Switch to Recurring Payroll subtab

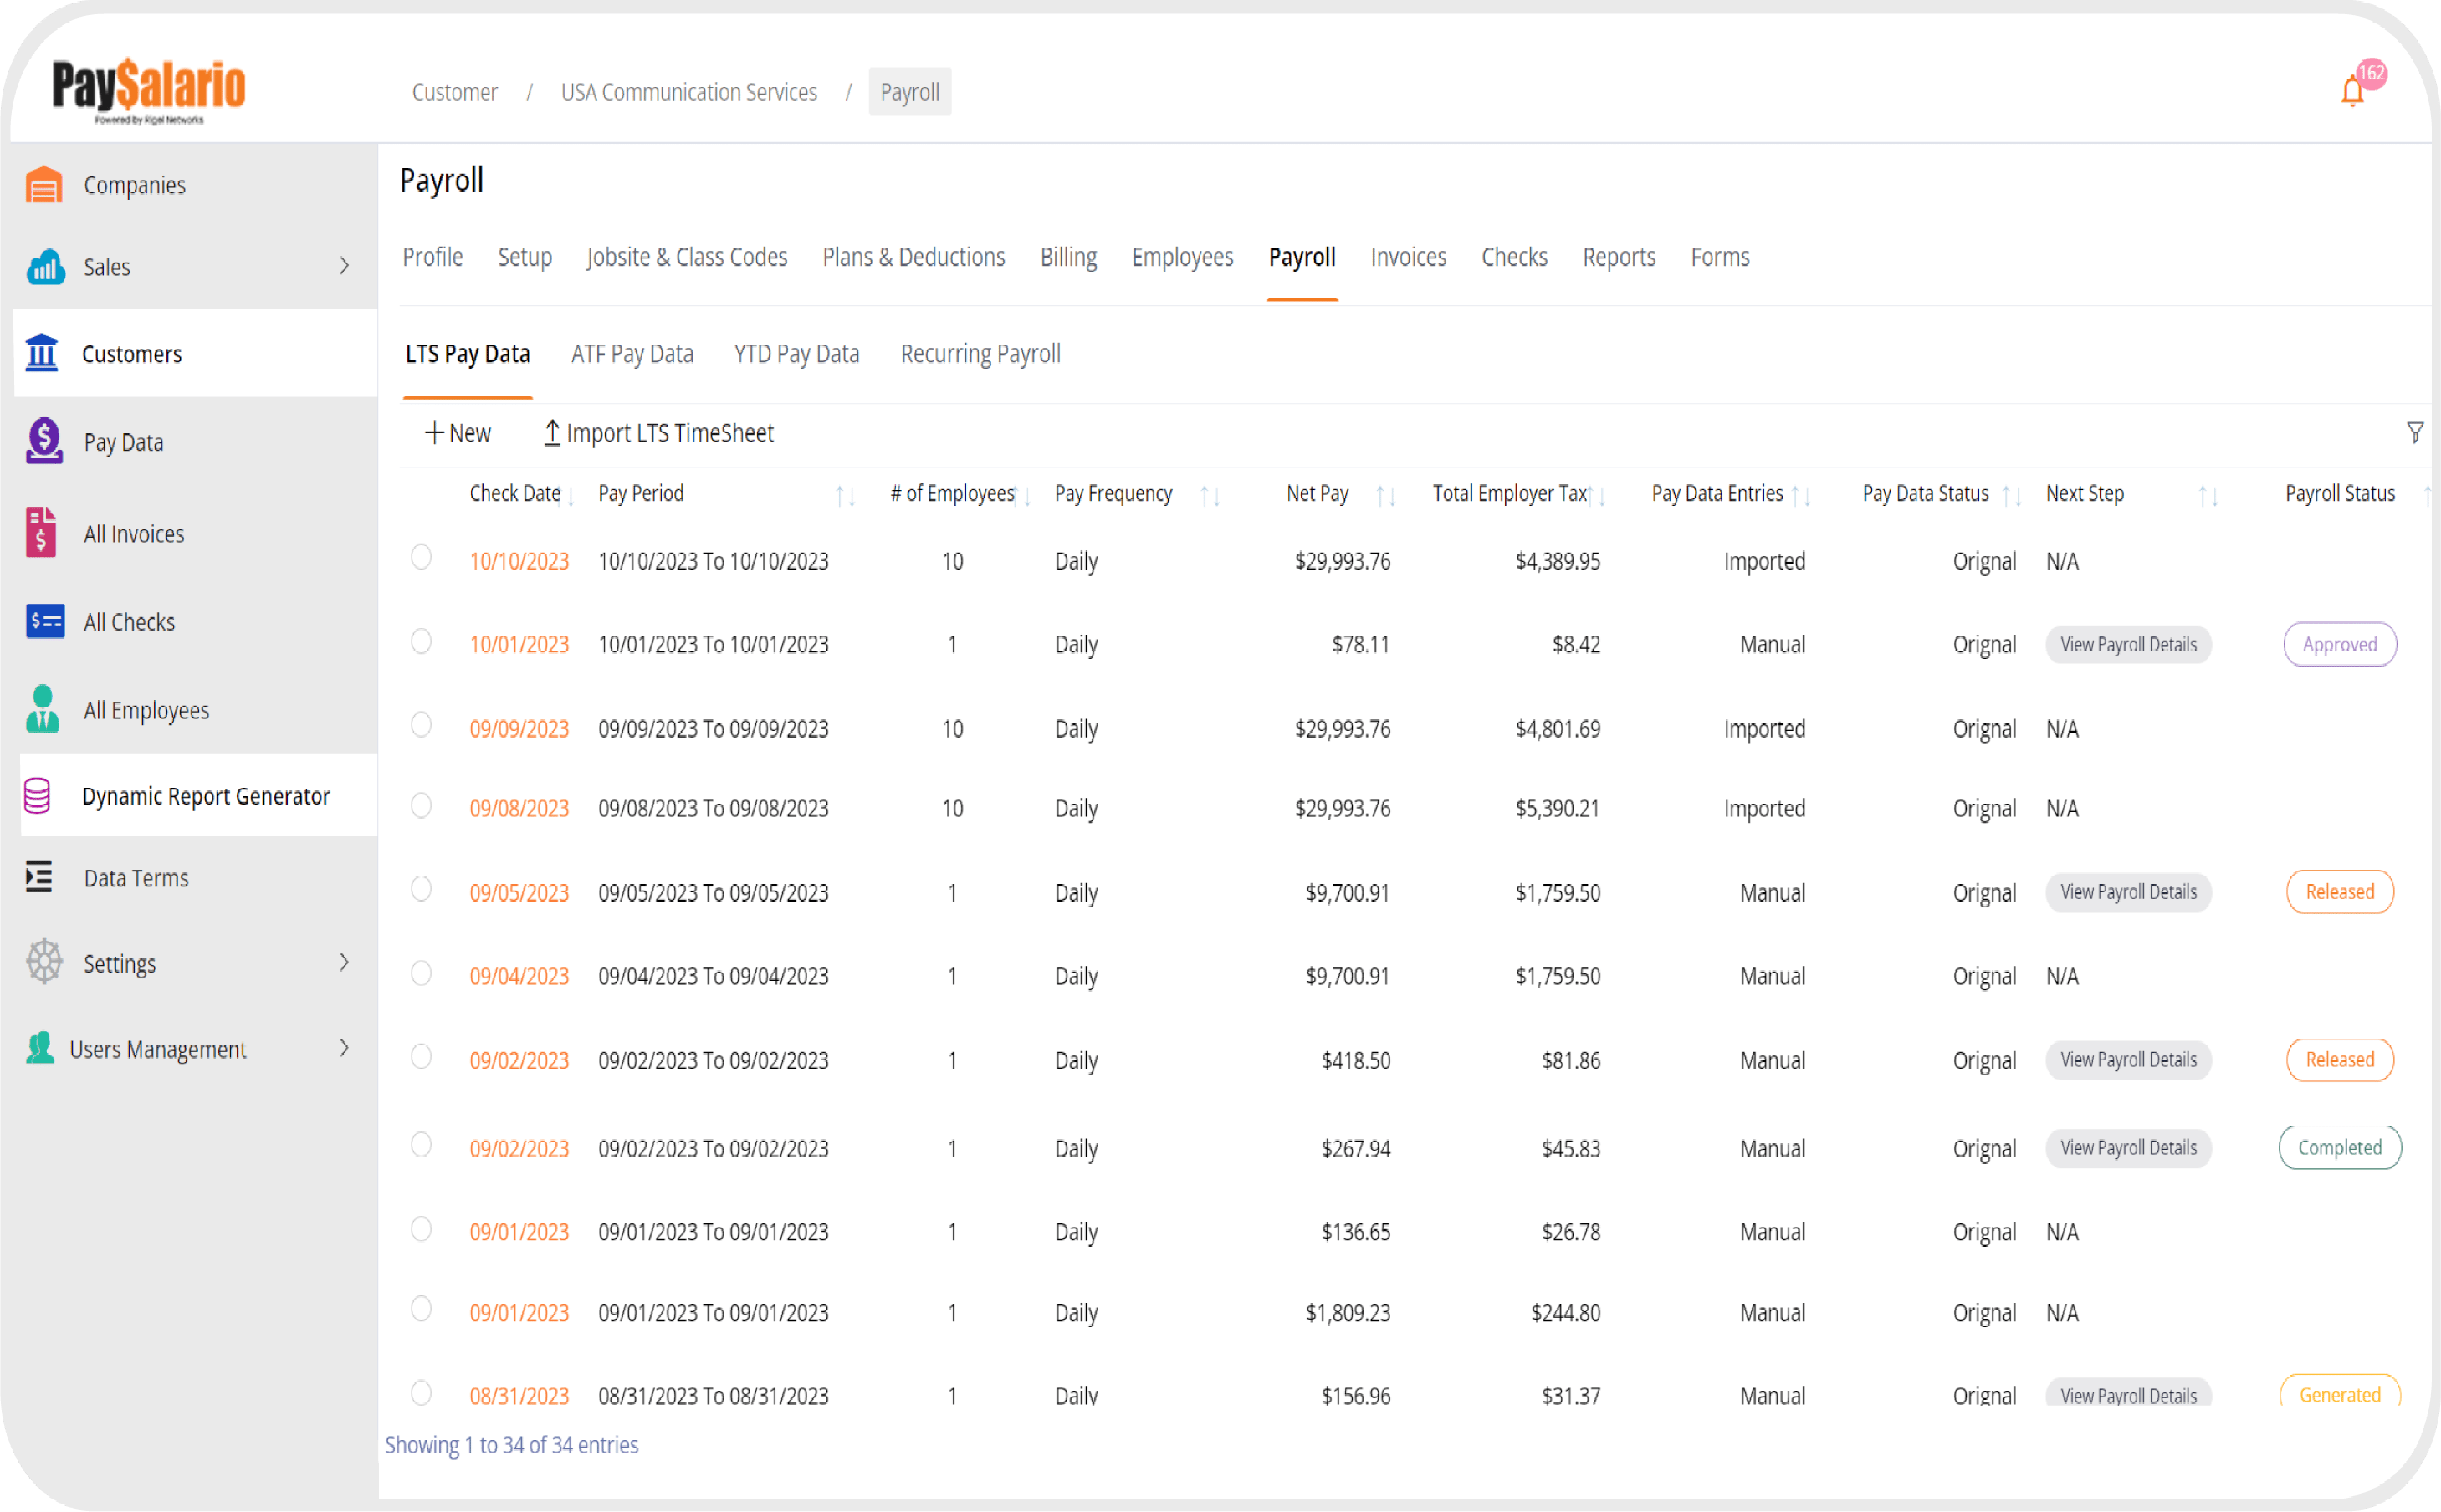980,353
